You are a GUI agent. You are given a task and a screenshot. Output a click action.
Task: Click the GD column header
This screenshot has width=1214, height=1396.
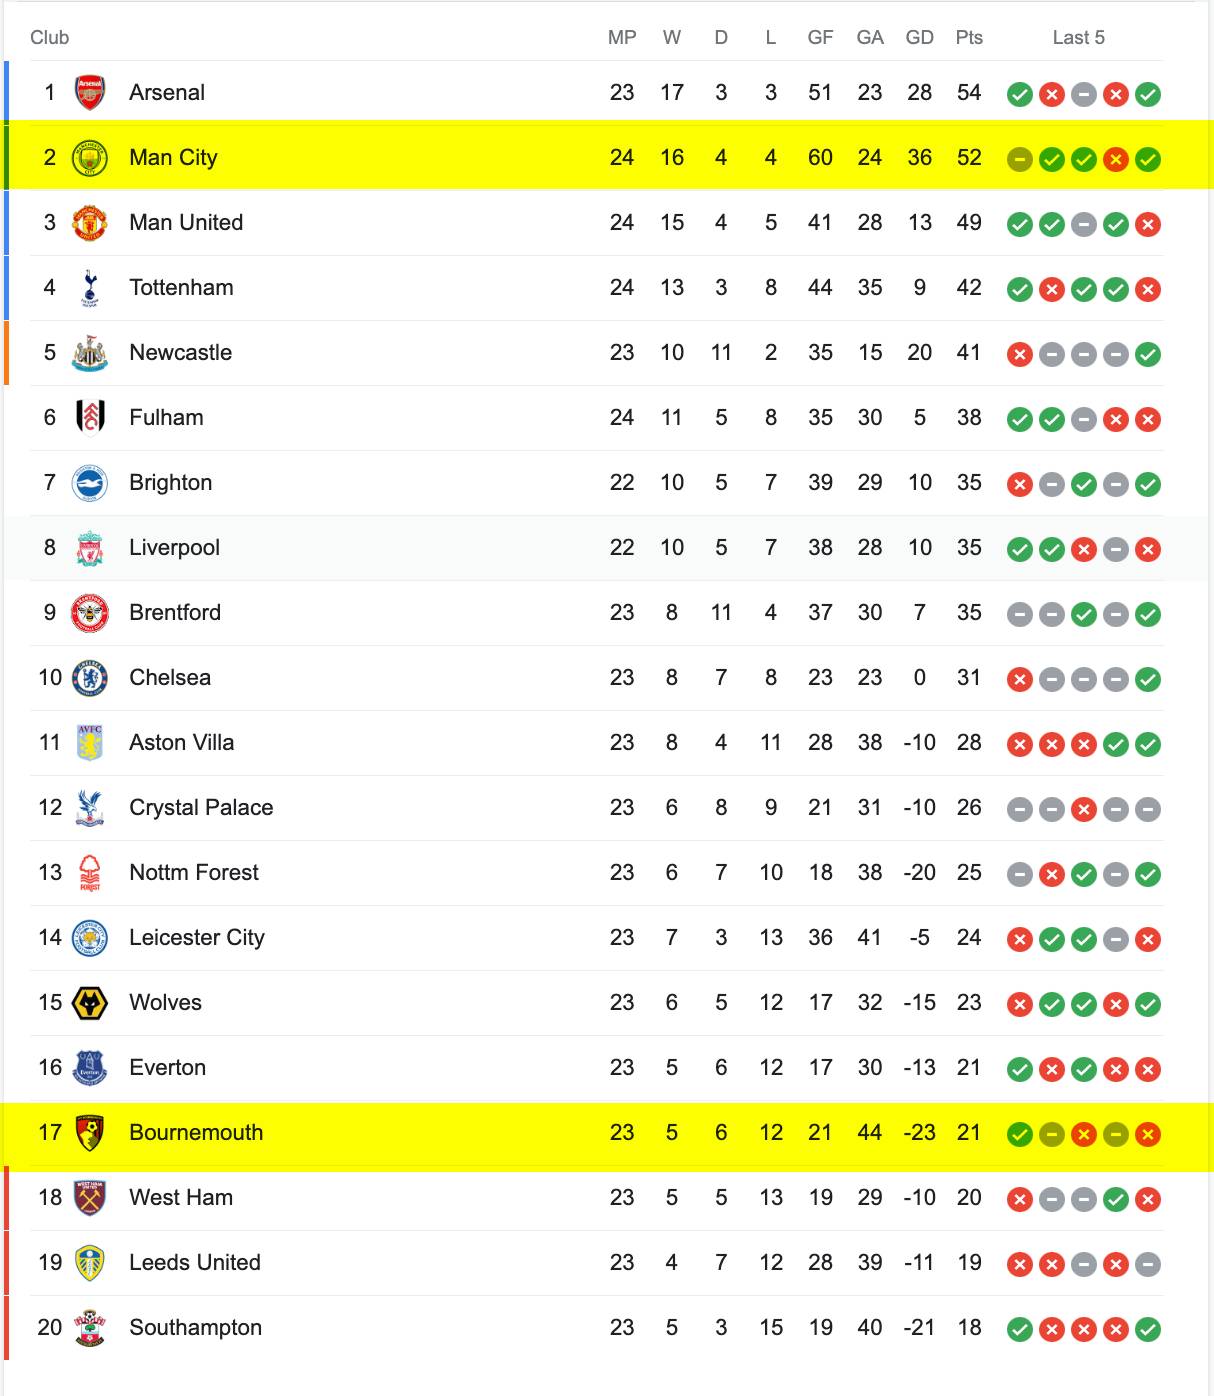pyautogui.click(x=919, y=38)
